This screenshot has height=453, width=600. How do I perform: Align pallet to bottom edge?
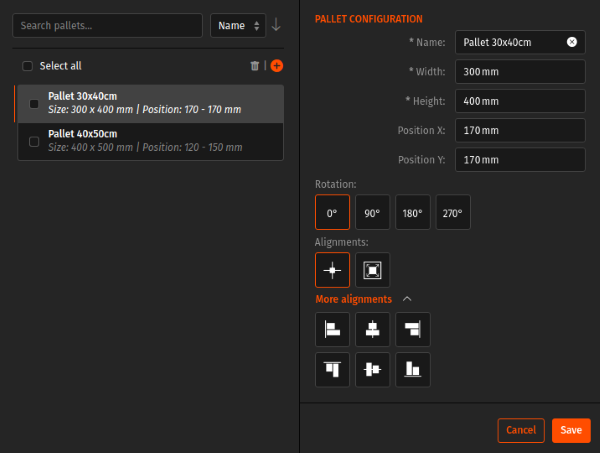tap(412, 369)
